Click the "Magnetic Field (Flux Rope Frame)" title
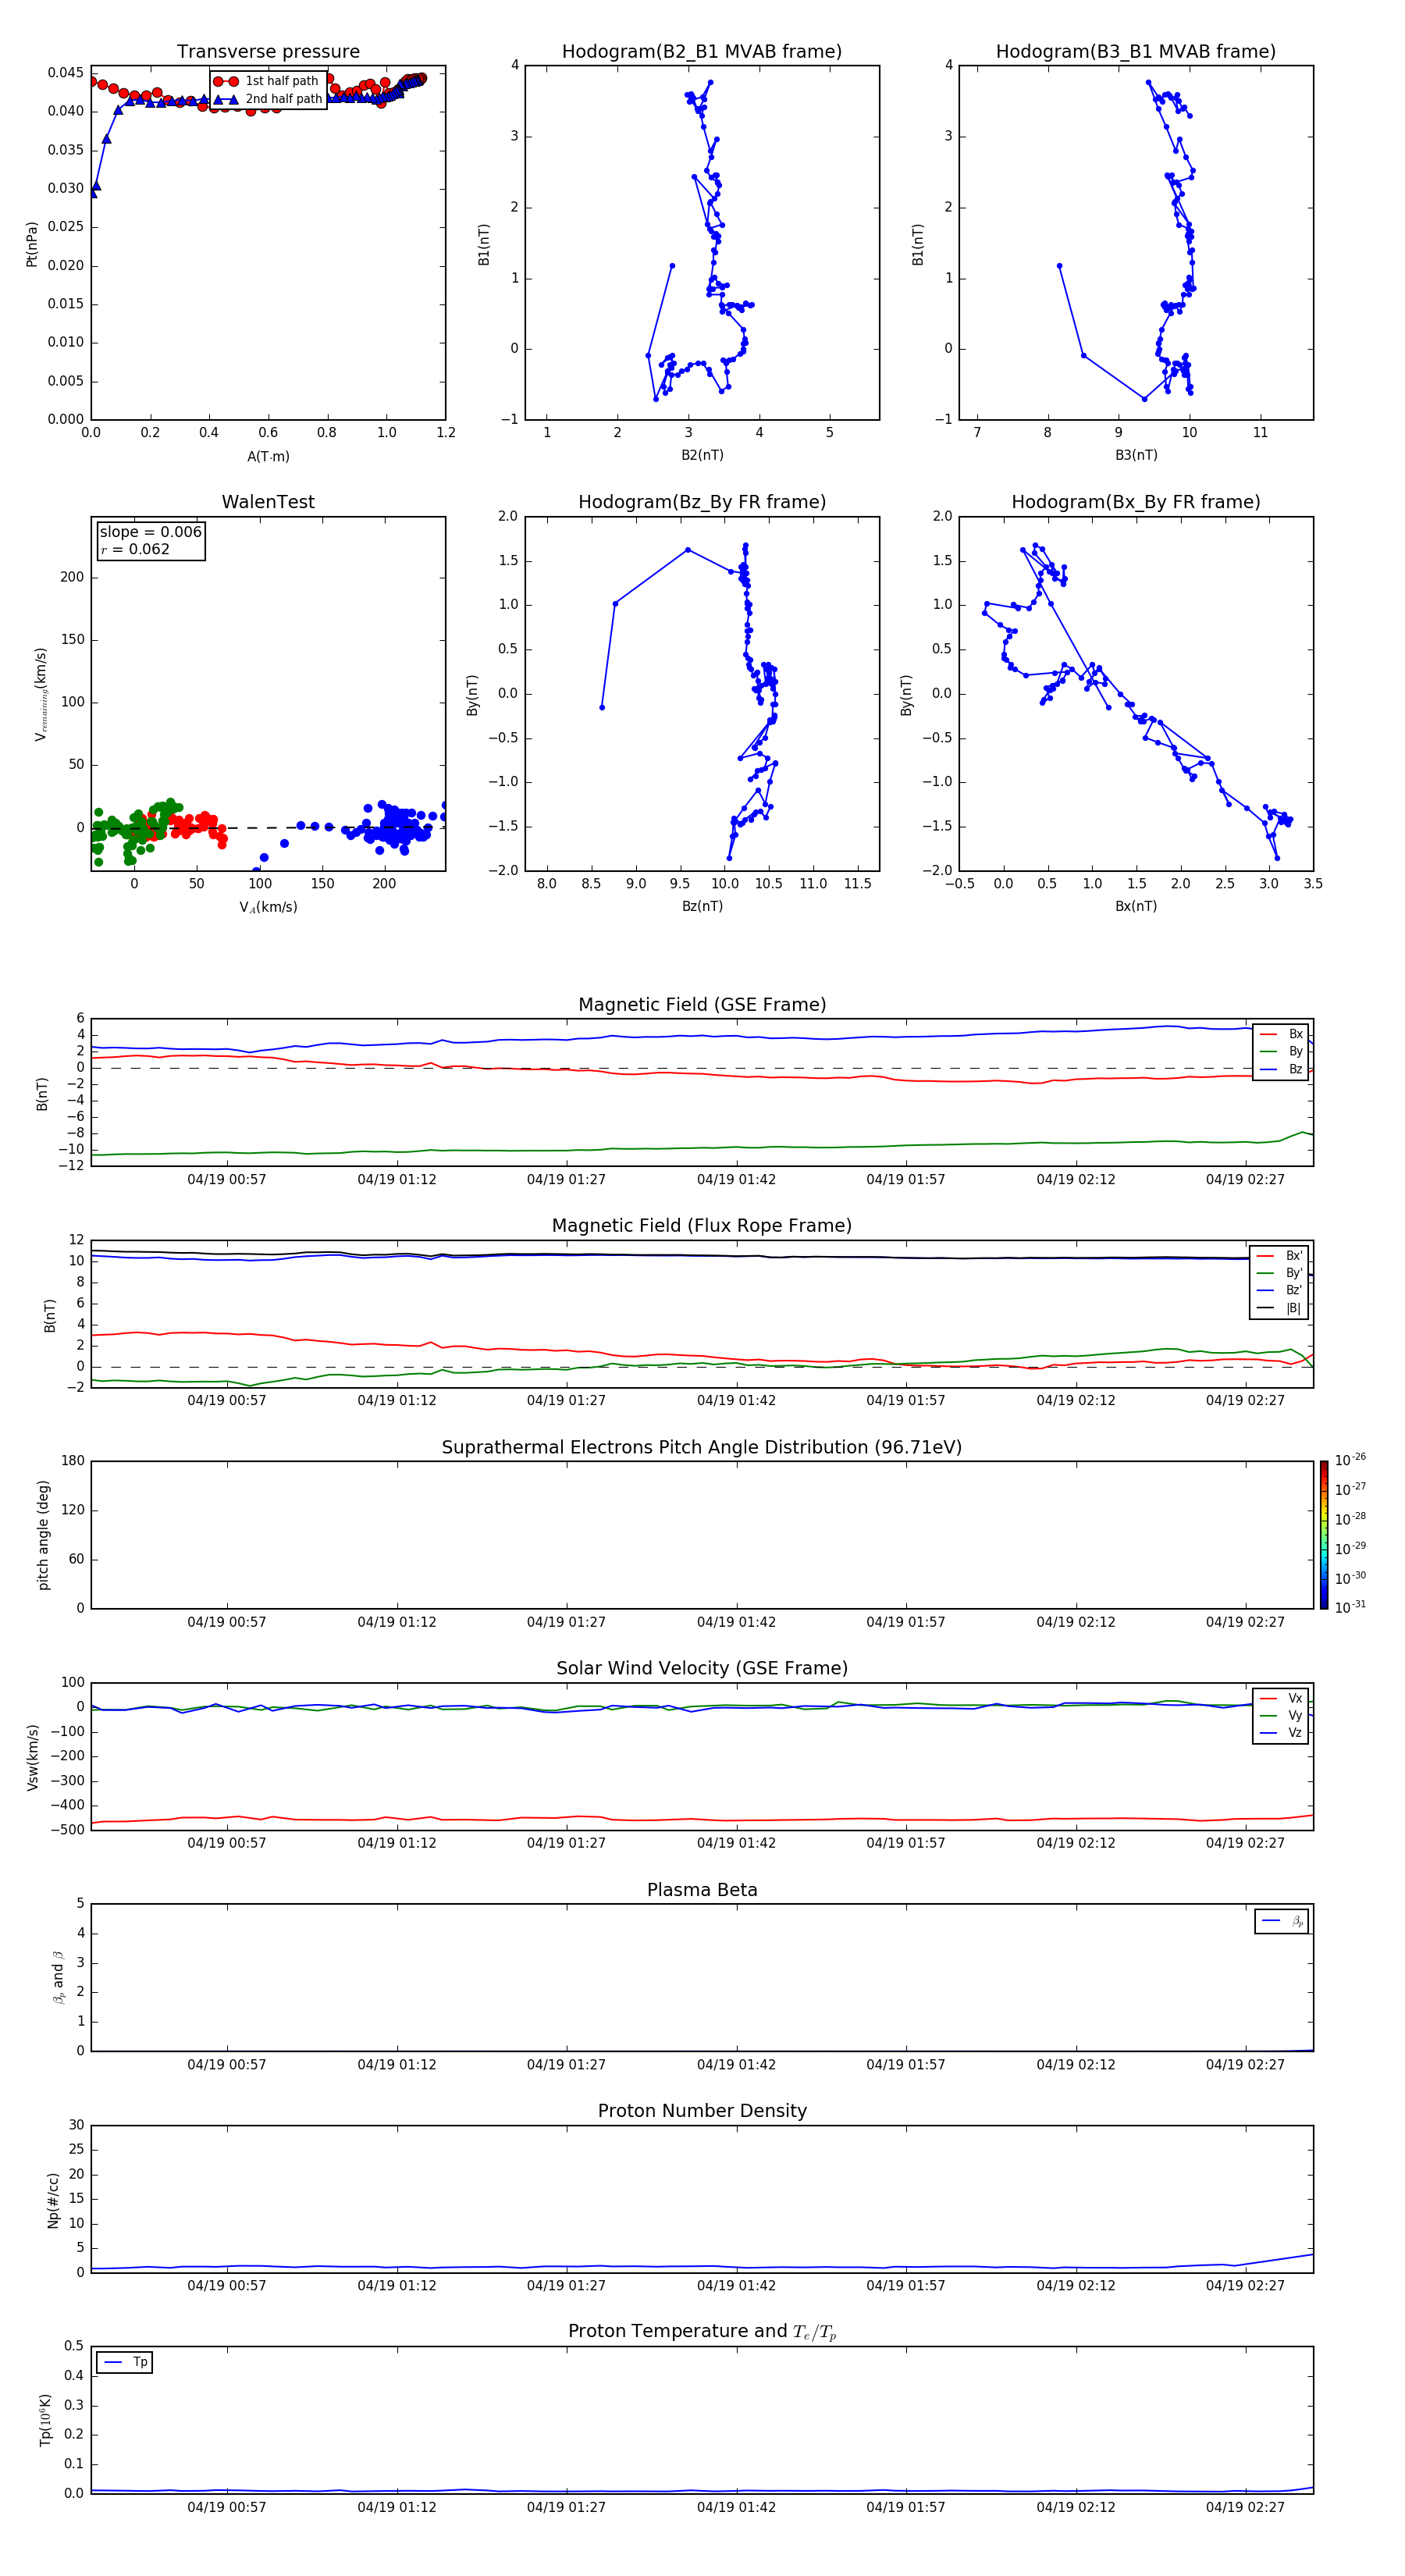The image size is (1405, 2576). click(x=702, y=1226)
